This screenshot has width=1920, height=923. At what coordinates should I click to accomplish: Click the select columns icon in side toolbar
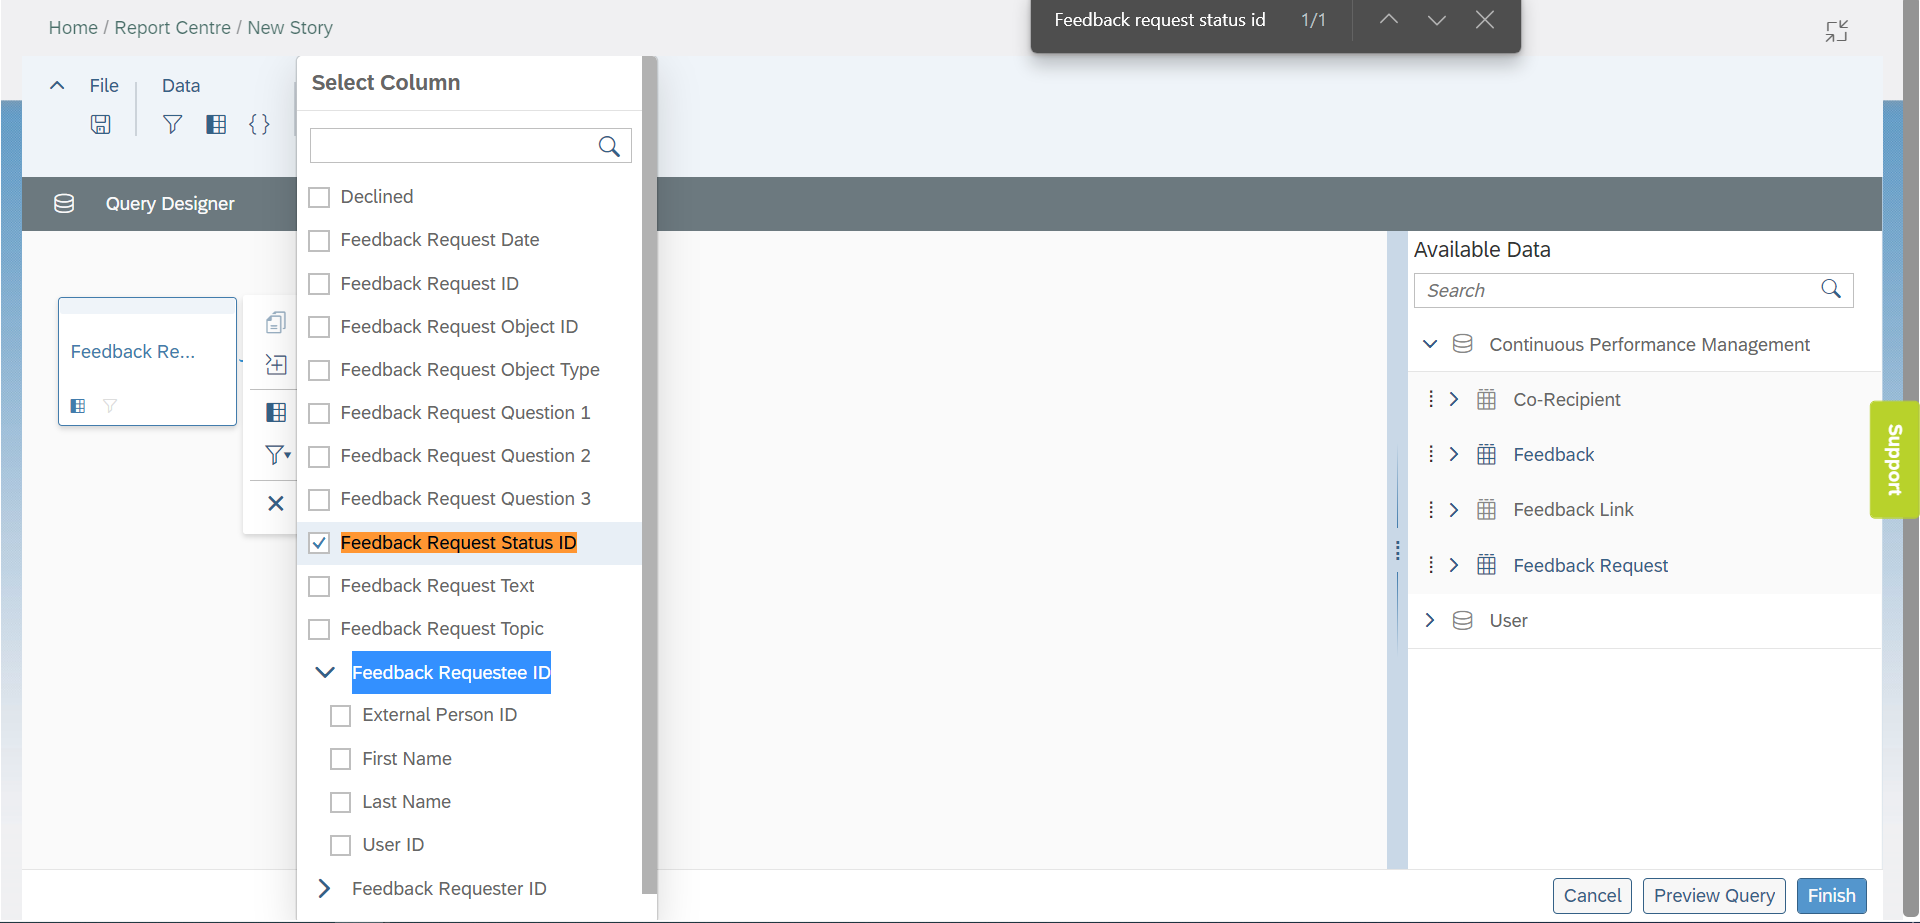pos(276,412)
